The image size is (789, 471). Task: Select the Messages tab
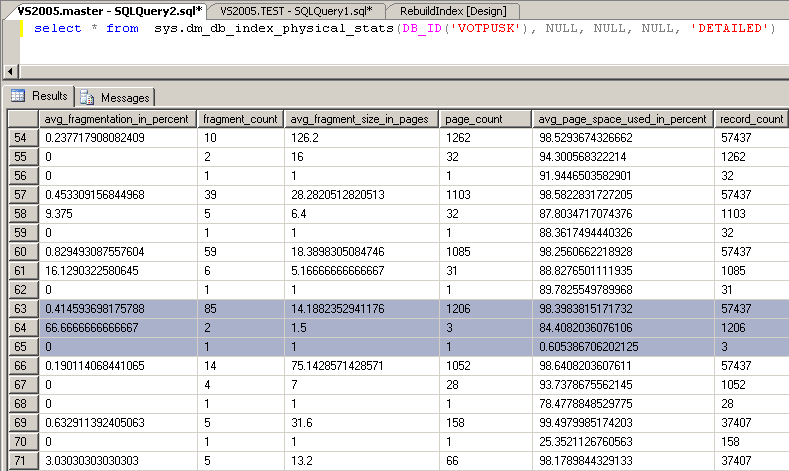115,97
